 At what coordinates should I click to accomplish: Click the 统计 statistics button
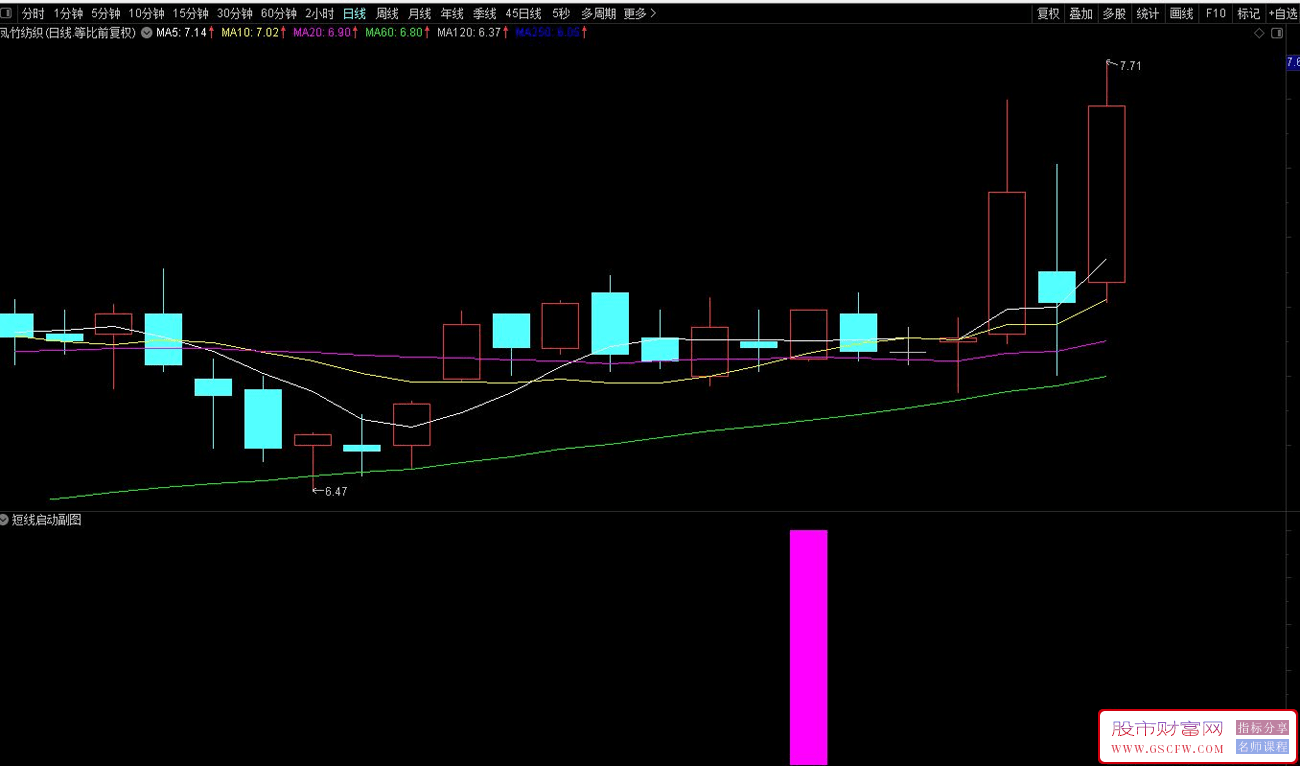1148,14
